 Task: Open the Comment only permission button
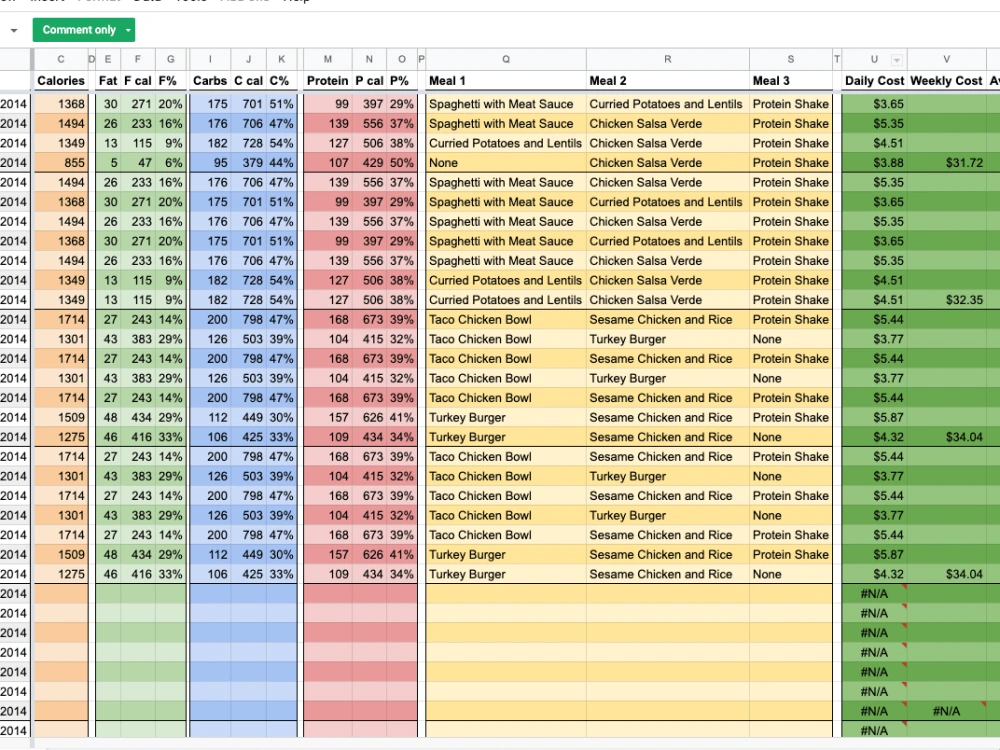coord(84,30)
